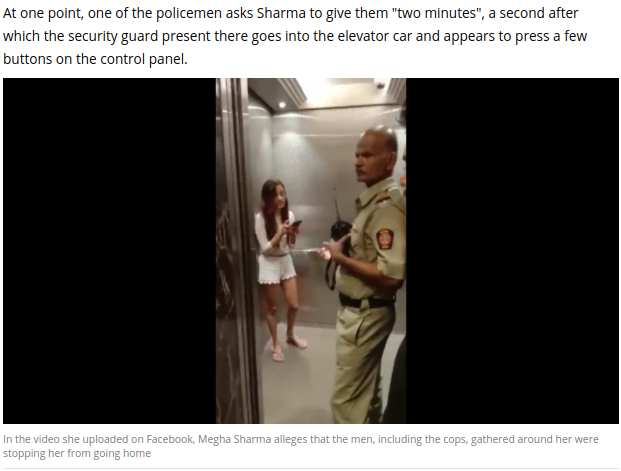The image size is (621, 471).
Task: Click the caption line "stopping her from going home"
Action: pyautogui.click(x=77, y=453)
